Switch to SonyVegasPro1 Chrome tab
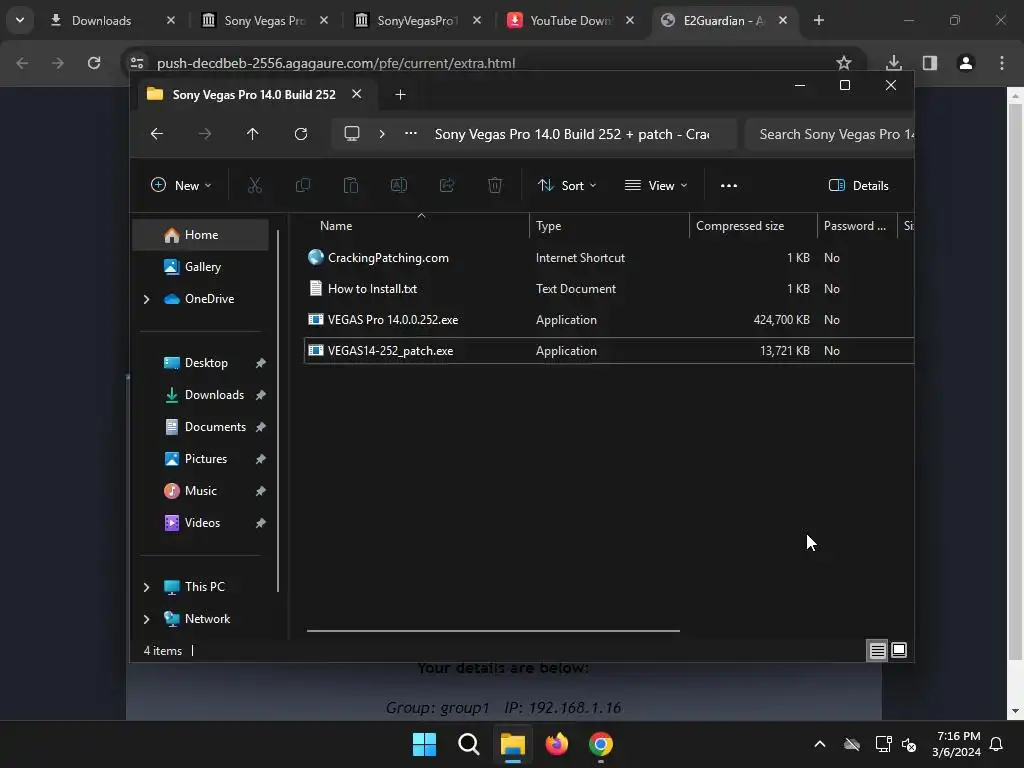Image resolution: width=1024 pixels, height=768 pixels. coord(418,20)
